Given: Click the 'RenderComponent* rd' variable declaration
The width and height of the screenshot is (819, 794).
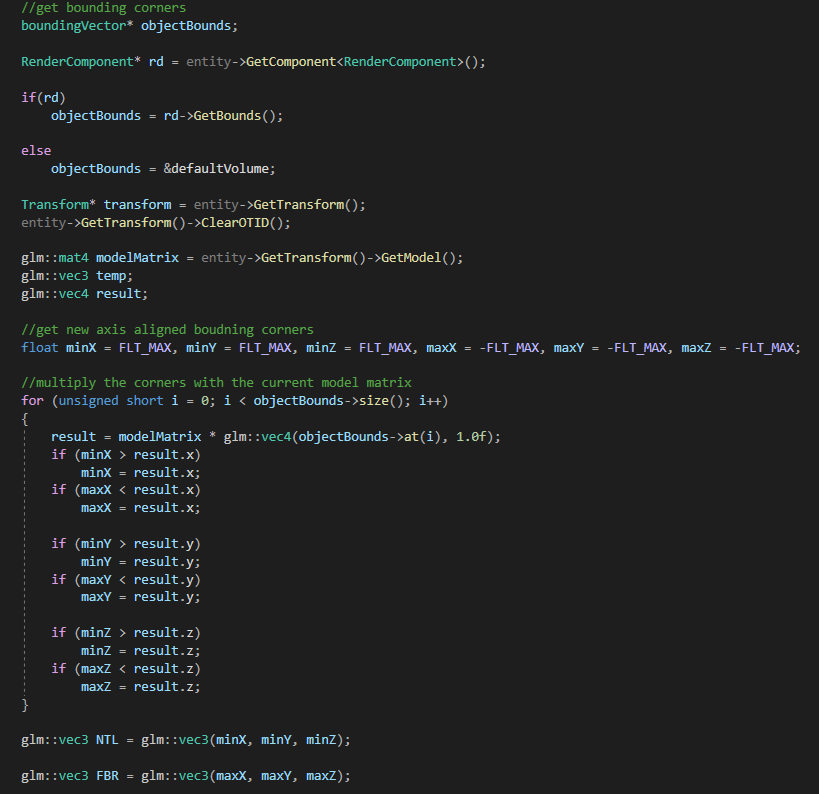Looking at the screenshot, I should 92,62.
